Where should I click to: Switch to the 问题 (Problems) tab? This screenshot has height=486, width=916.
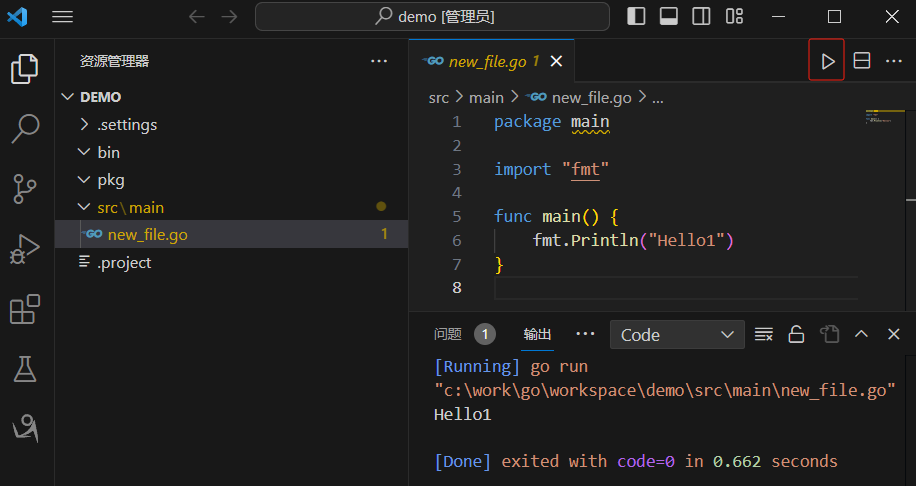click(x=448, y=334)
